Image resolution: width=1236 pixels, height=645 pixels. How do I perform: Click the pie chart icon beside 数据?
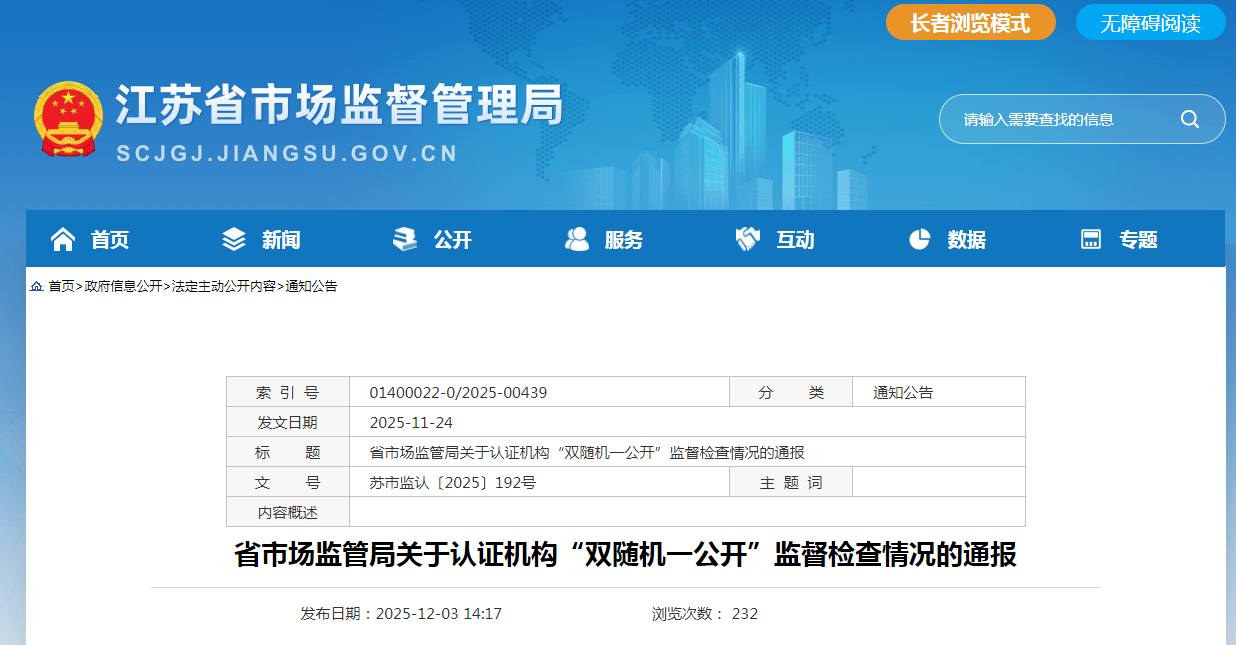(920, 239)
